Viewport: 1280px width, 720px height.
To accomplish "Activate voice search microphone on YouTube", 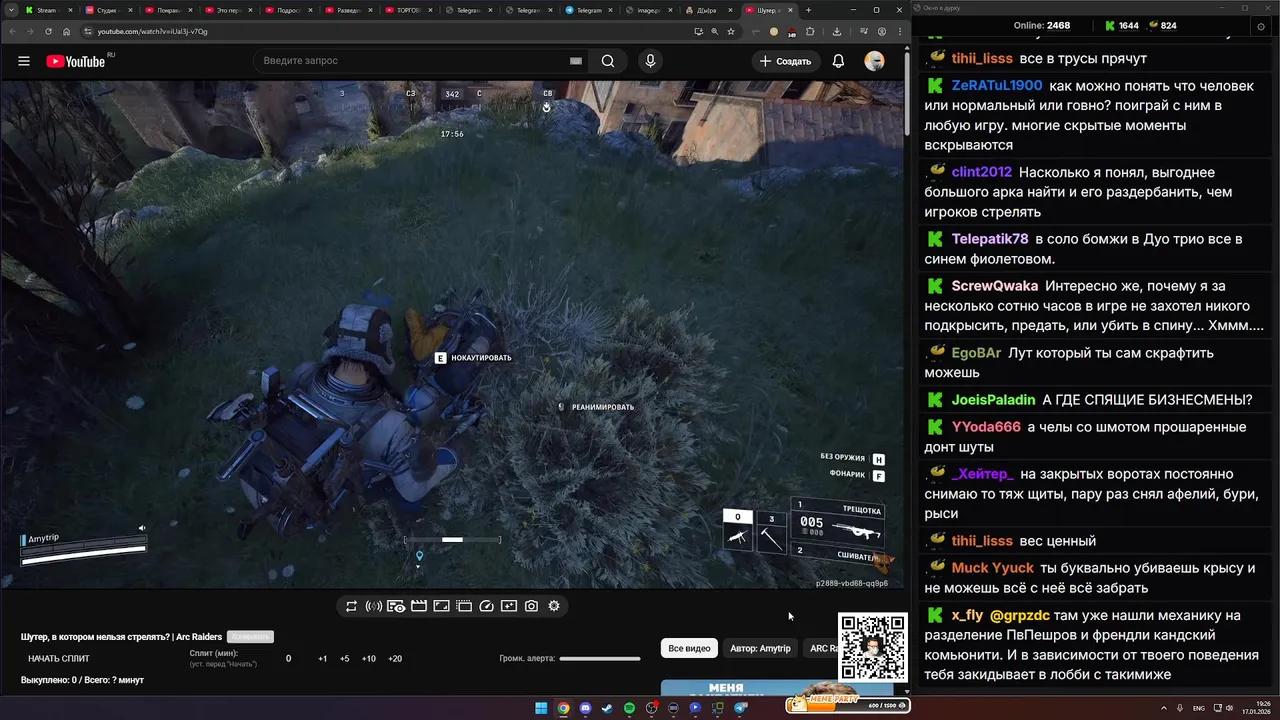I will (650, 61).
